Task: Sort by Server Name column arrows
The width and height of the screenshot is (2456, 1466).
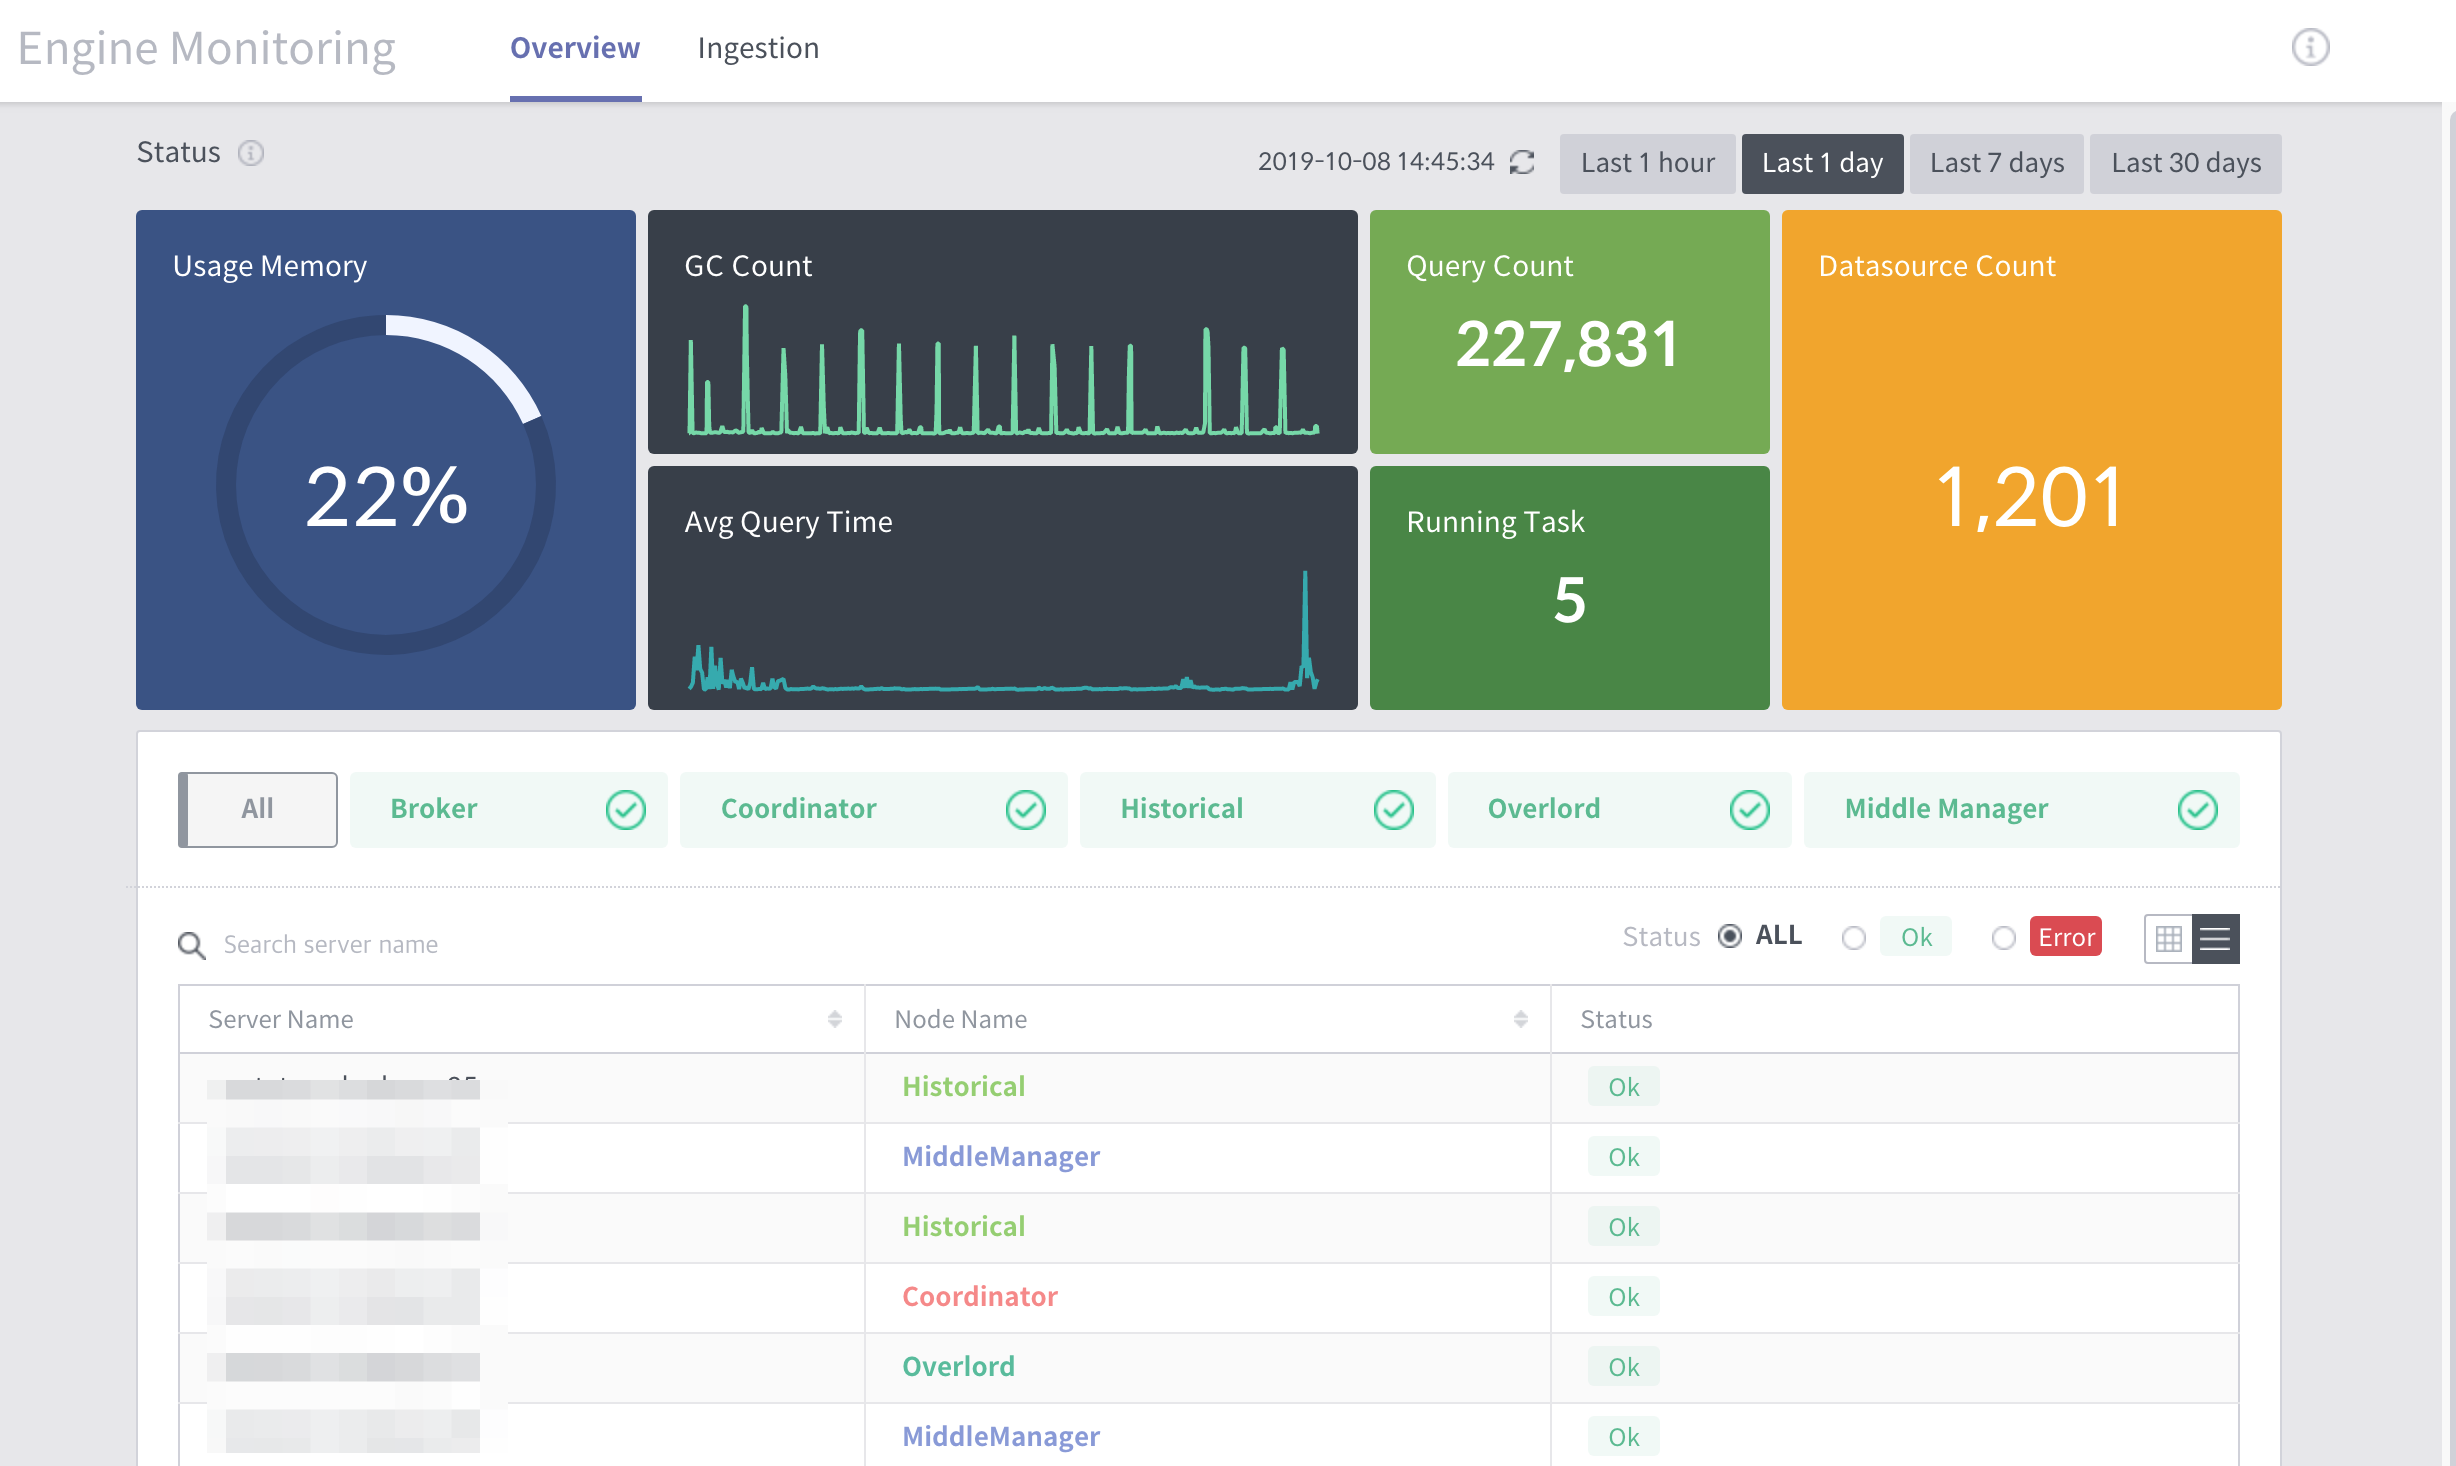Action: pos(835,1019)
